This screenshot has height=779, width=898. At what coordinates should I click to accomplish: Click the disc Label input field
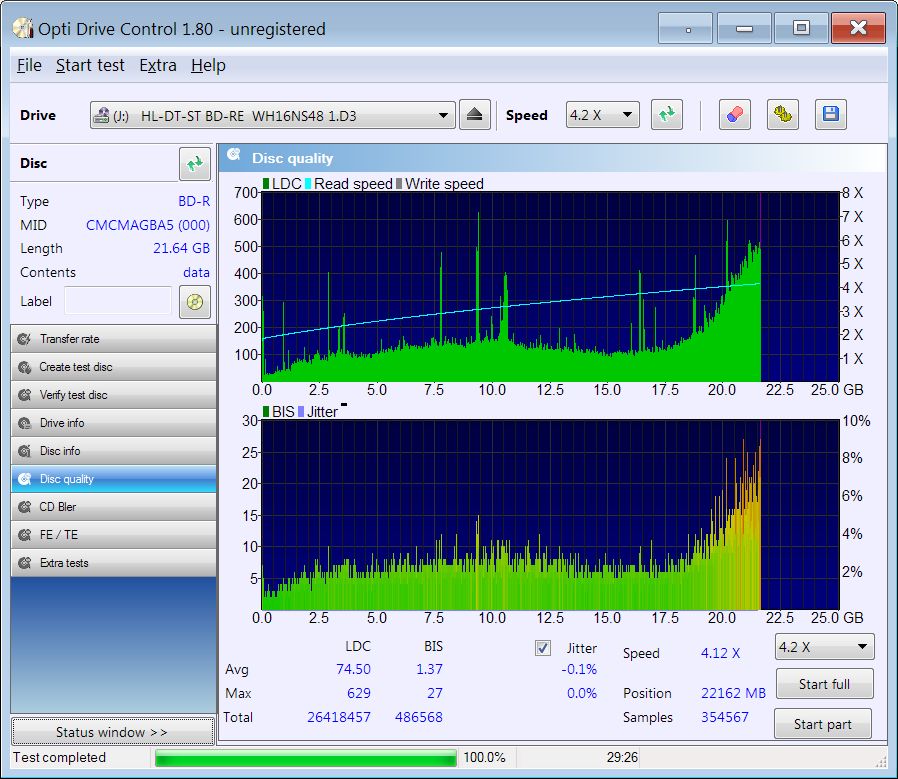(x=118, y=301)
